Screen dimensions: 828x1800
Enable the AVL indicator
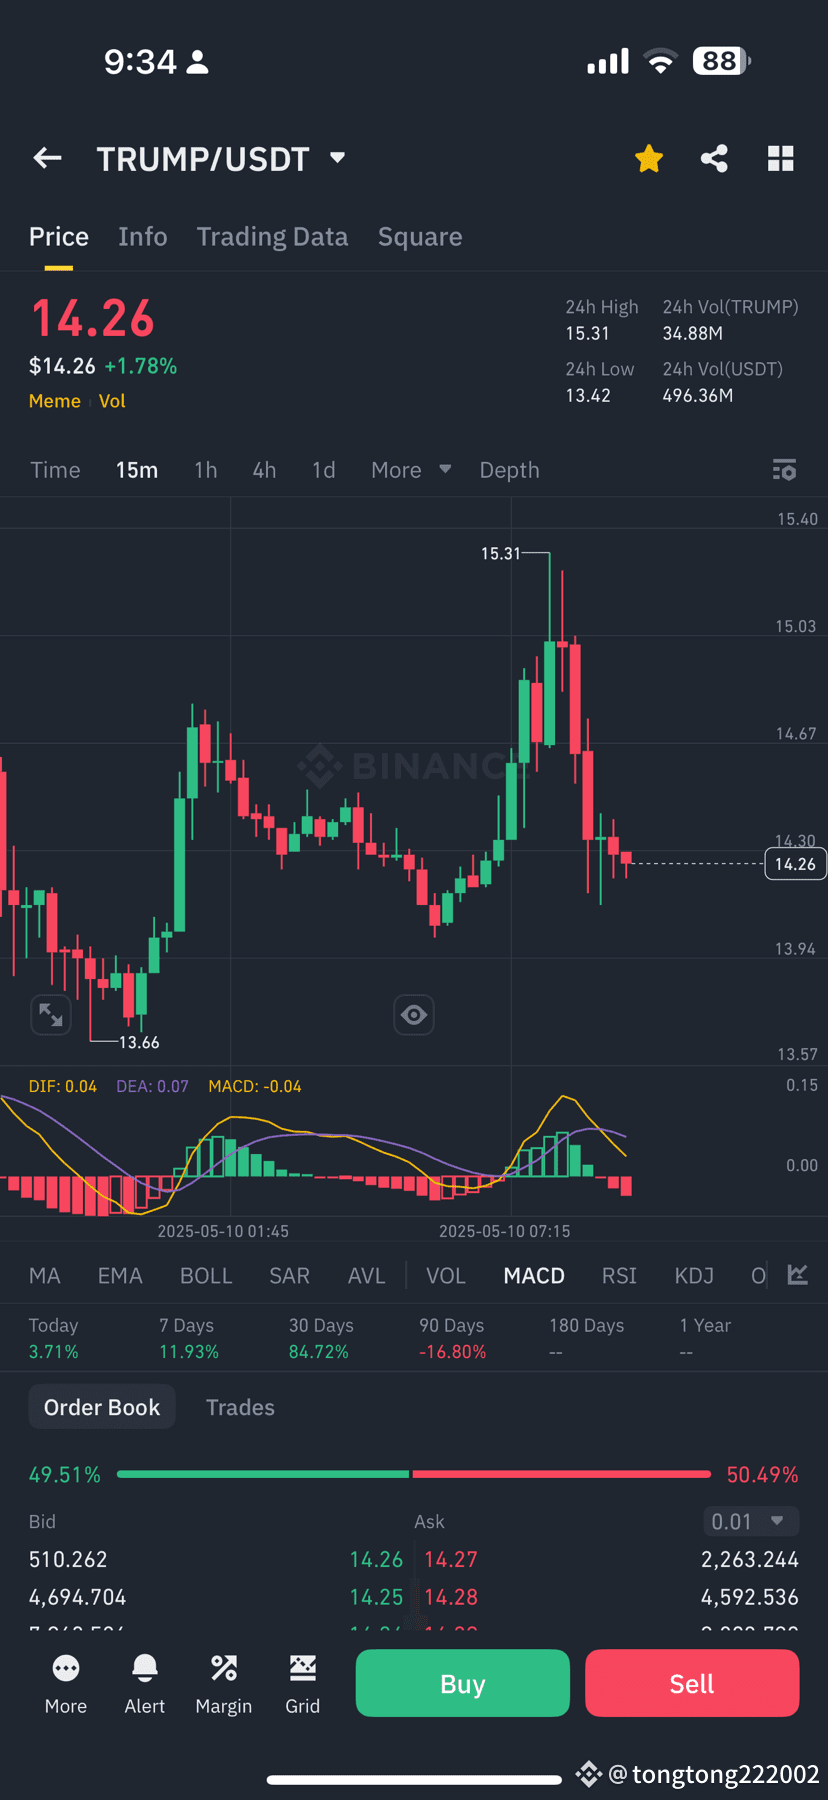[367, 1276]
